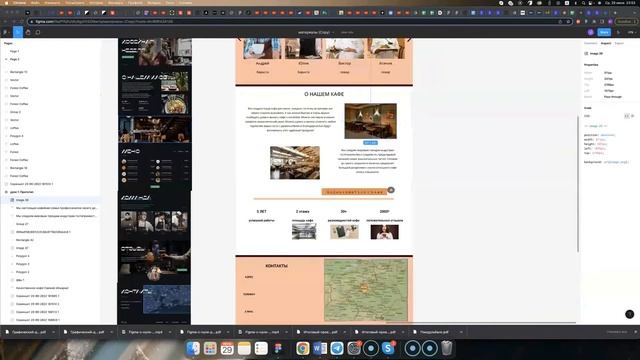Open the CSS code format dropdown
Viewport: 640px width, 360px height.
[x=588, y=116]
